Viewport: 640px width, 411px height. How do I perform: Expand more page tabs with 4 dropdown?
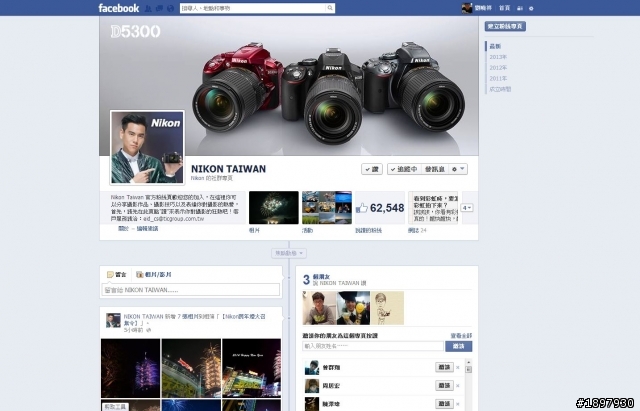coord(467,208)
